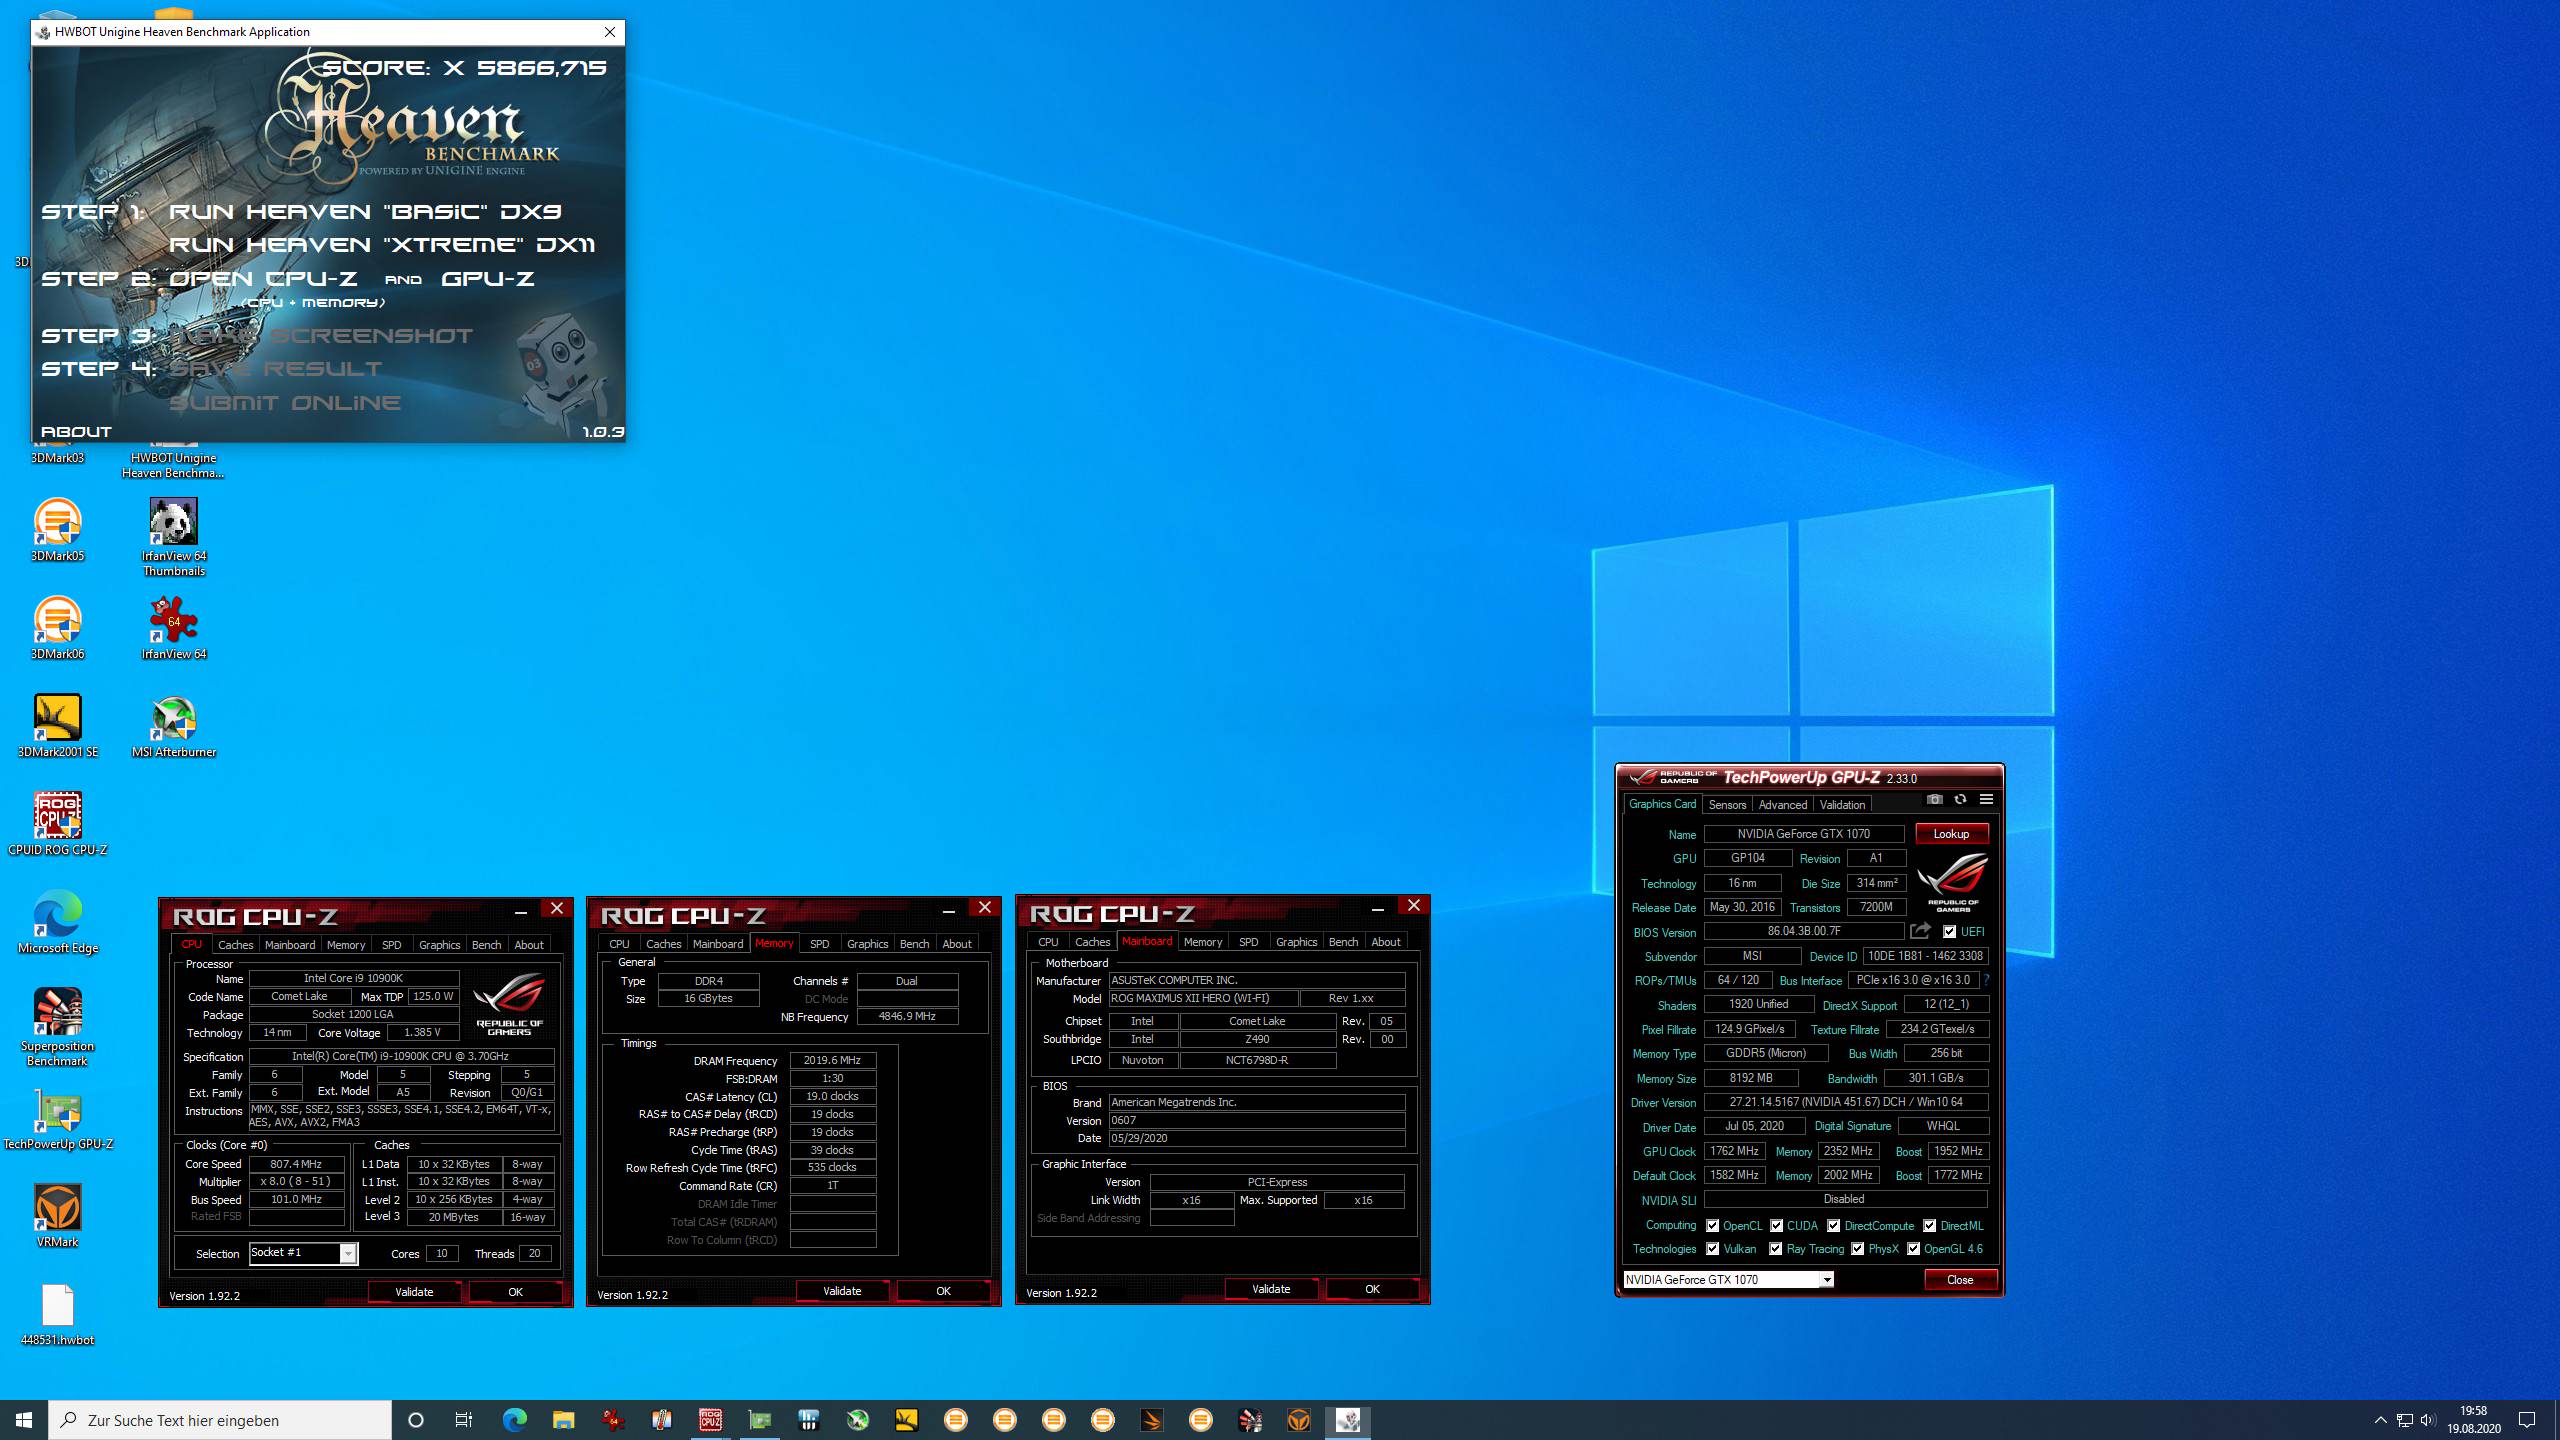
Task: Toggle the DirectCompute checkbox
Action: coord(1833,1226)
